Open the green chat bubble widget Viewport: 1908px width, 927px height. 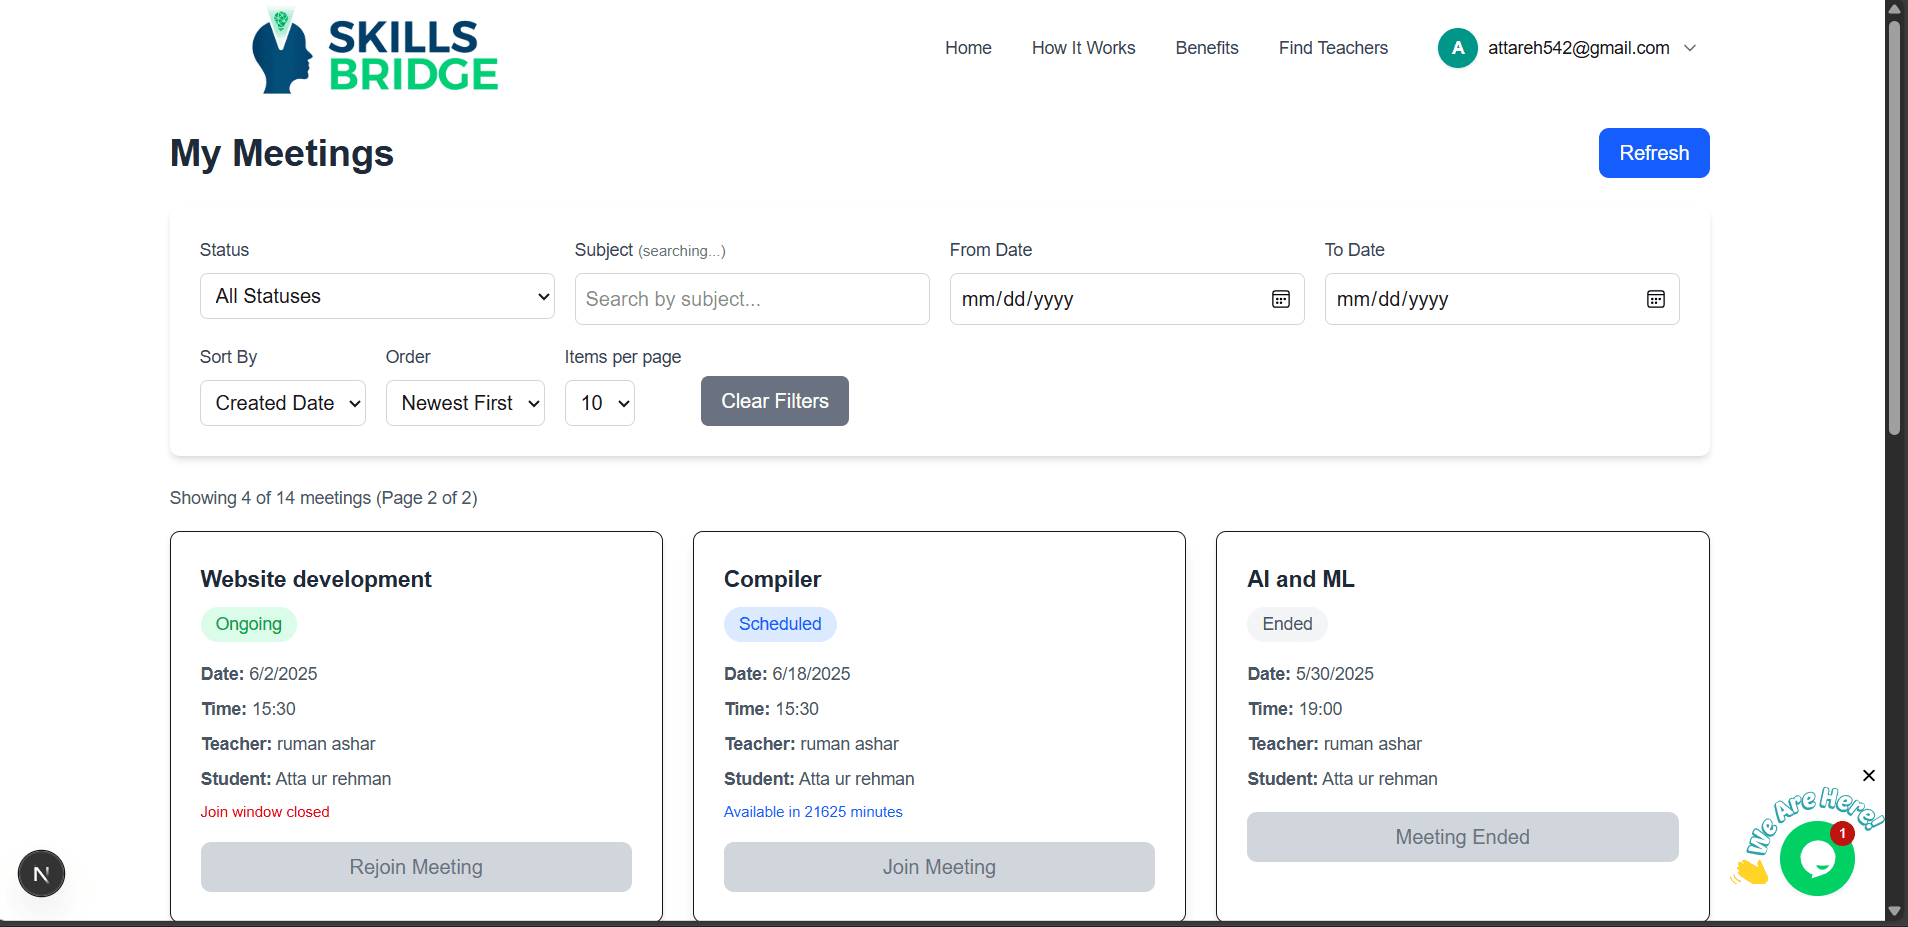point(1817,858)
